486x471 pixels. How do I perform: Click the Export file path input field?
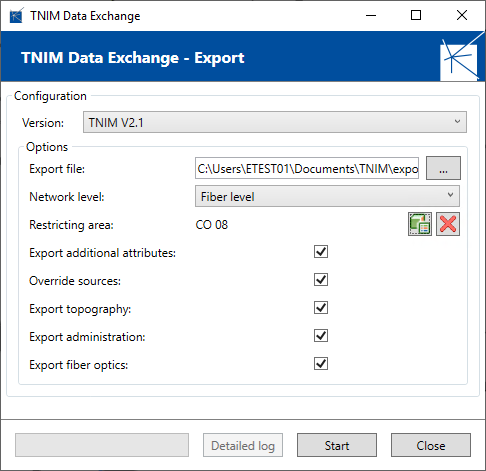coord(307,168)
